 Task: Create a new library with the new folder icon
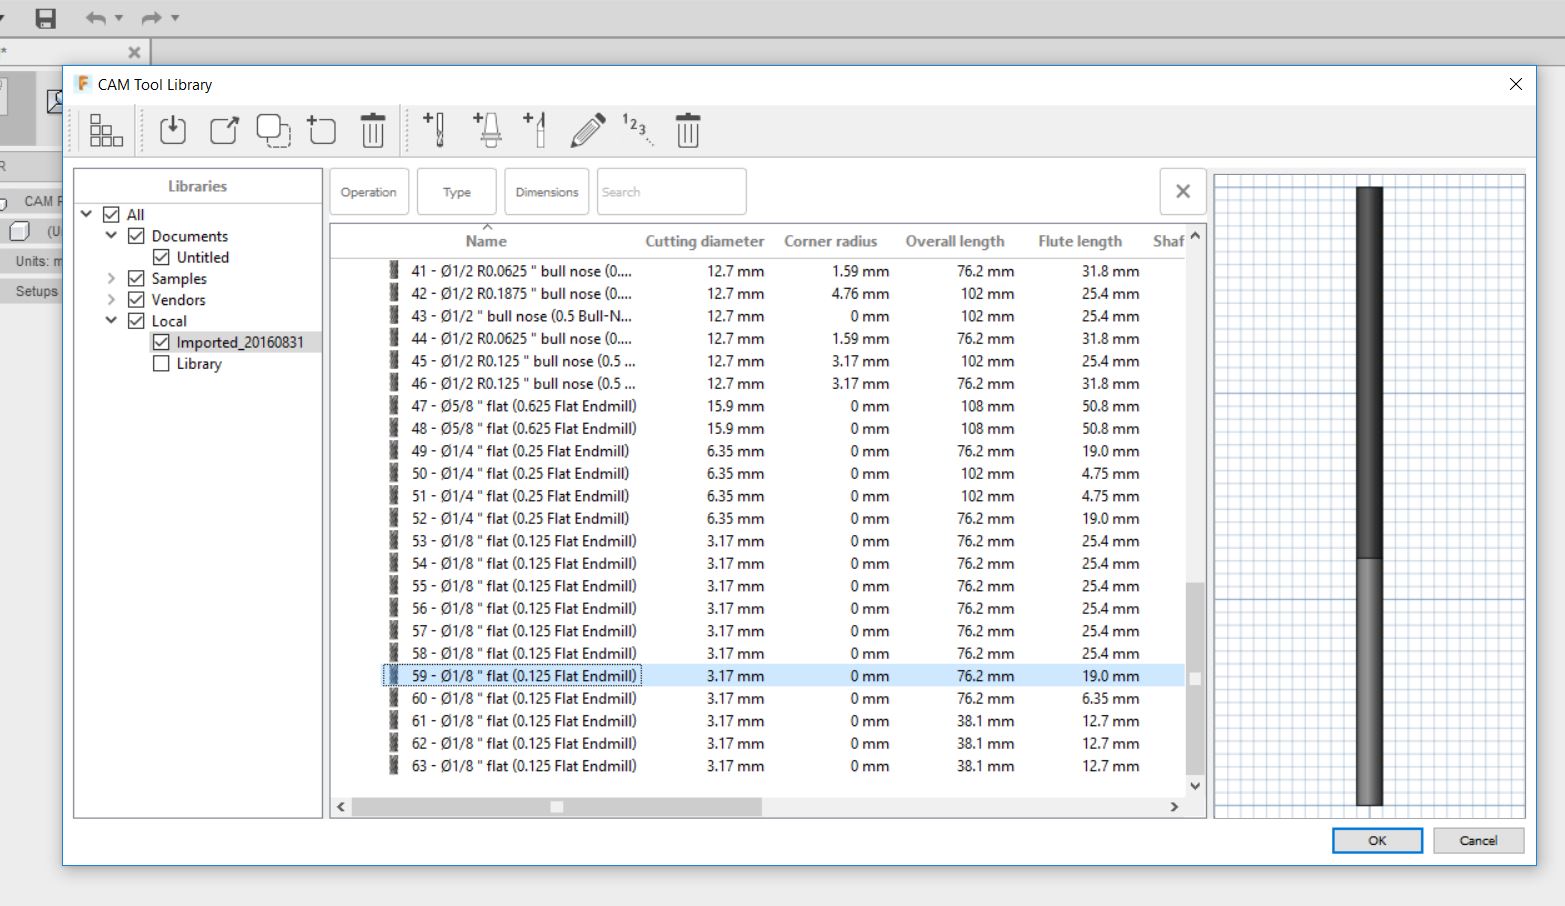point(321,130)
